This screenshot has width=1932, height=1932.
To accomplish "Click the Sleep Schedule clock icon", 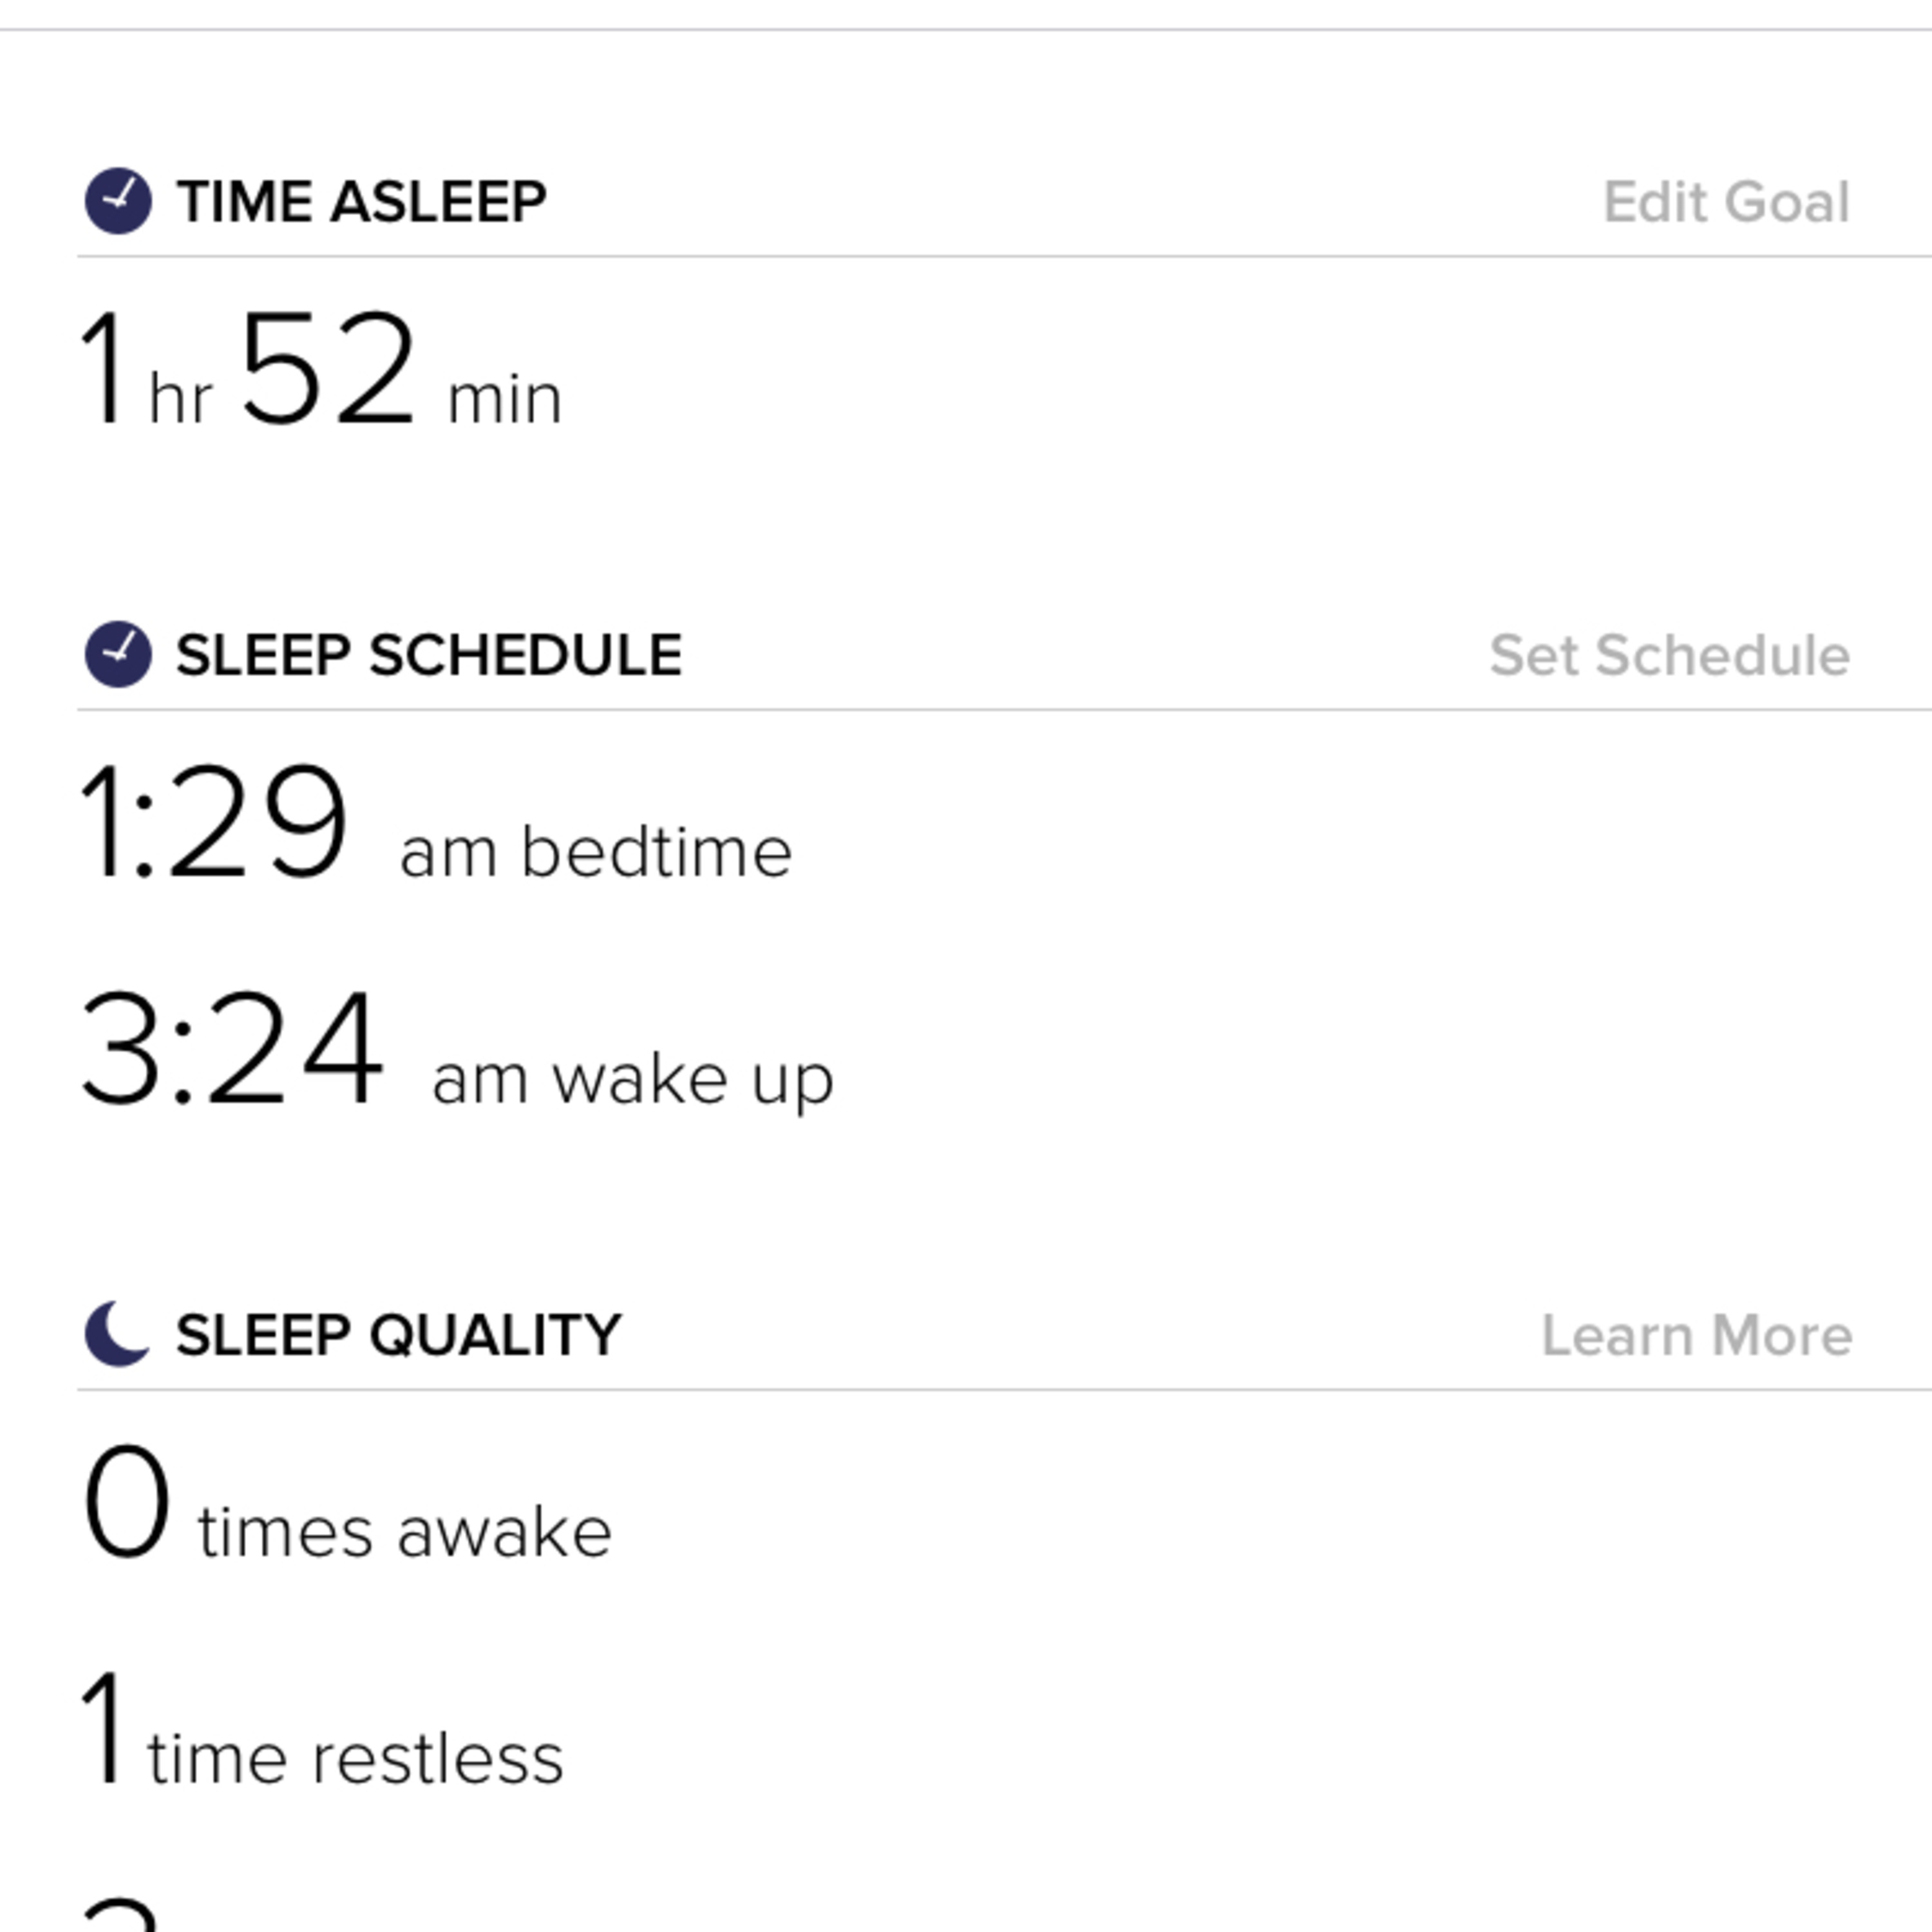I will (x=118, y=655).
